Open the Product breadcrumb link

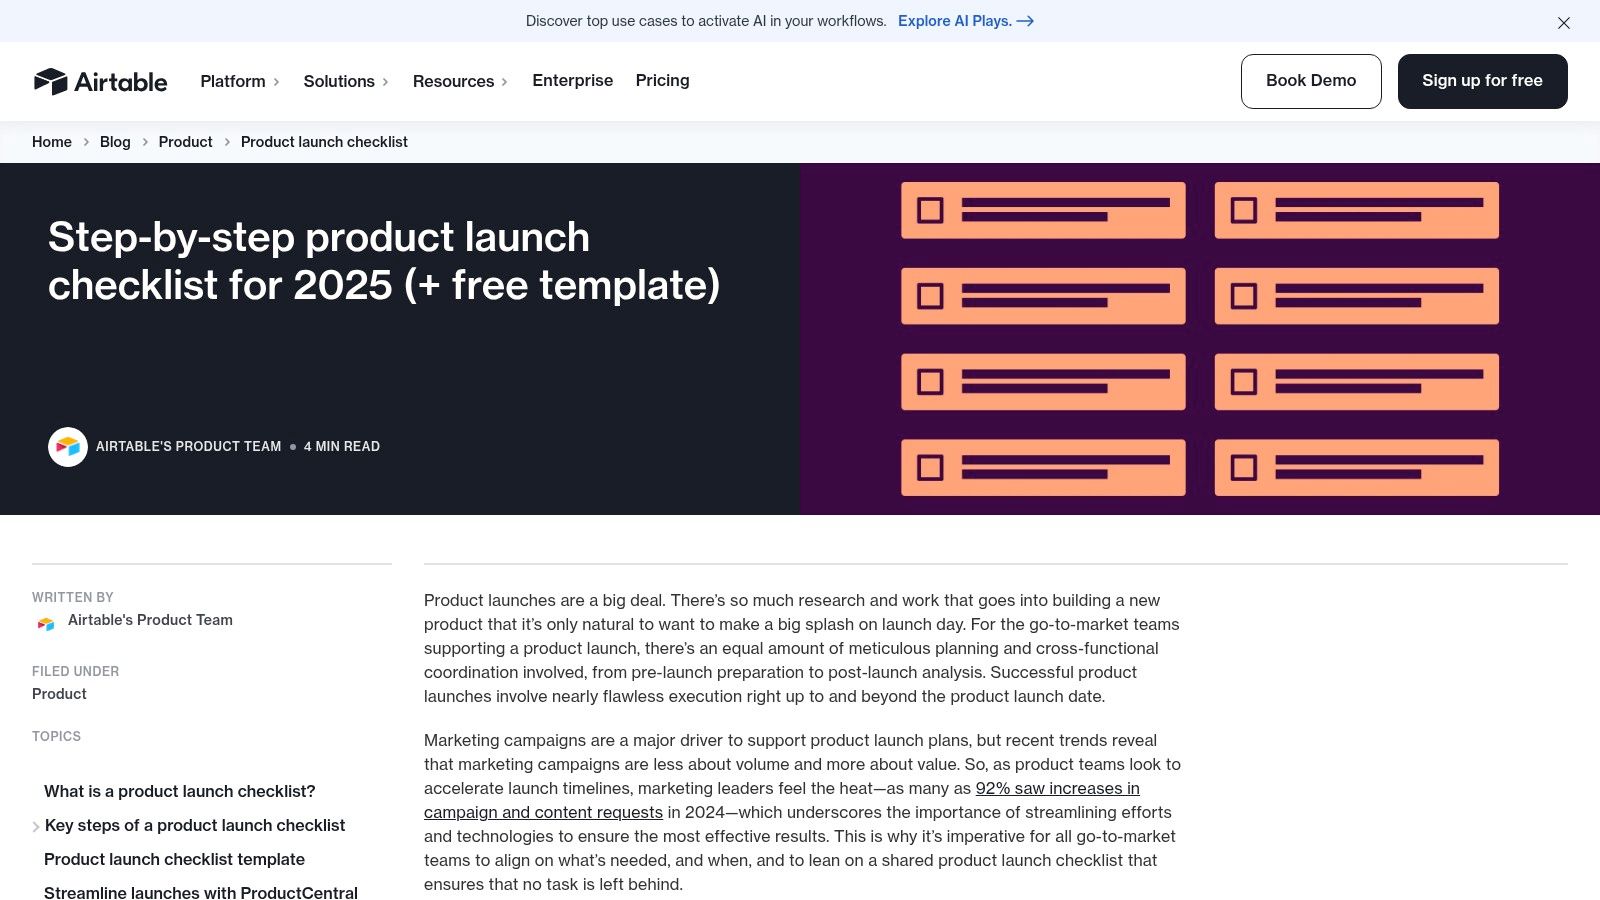185,142
